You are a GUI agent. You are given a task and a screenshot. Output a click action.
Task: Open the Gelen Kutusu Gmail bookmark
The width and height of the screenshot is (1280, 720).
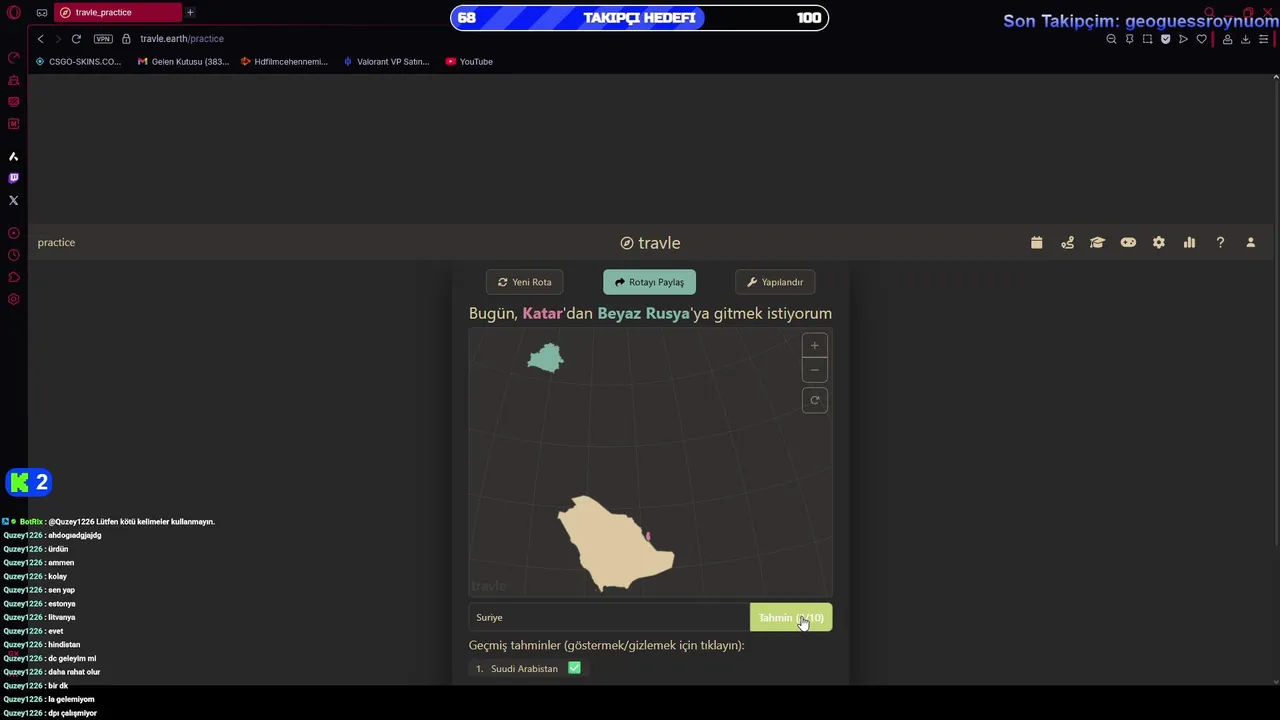183,62
